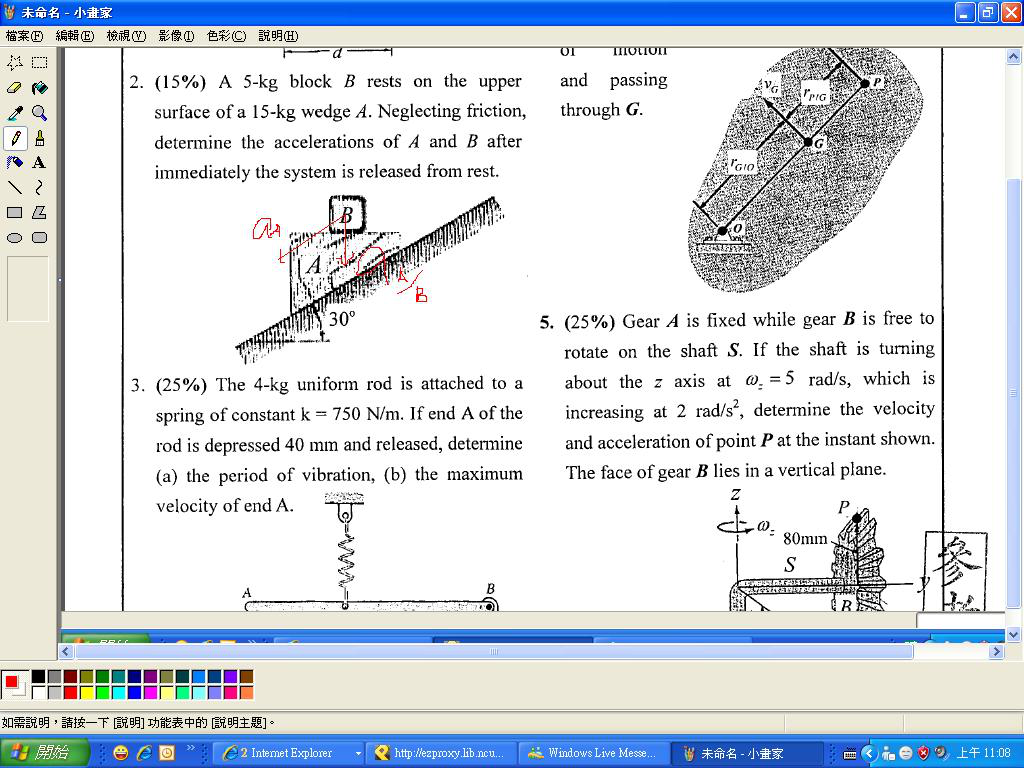1024x768 pixels.
Task: Select the Free-Form Select tool
Action: coord(15,63)
